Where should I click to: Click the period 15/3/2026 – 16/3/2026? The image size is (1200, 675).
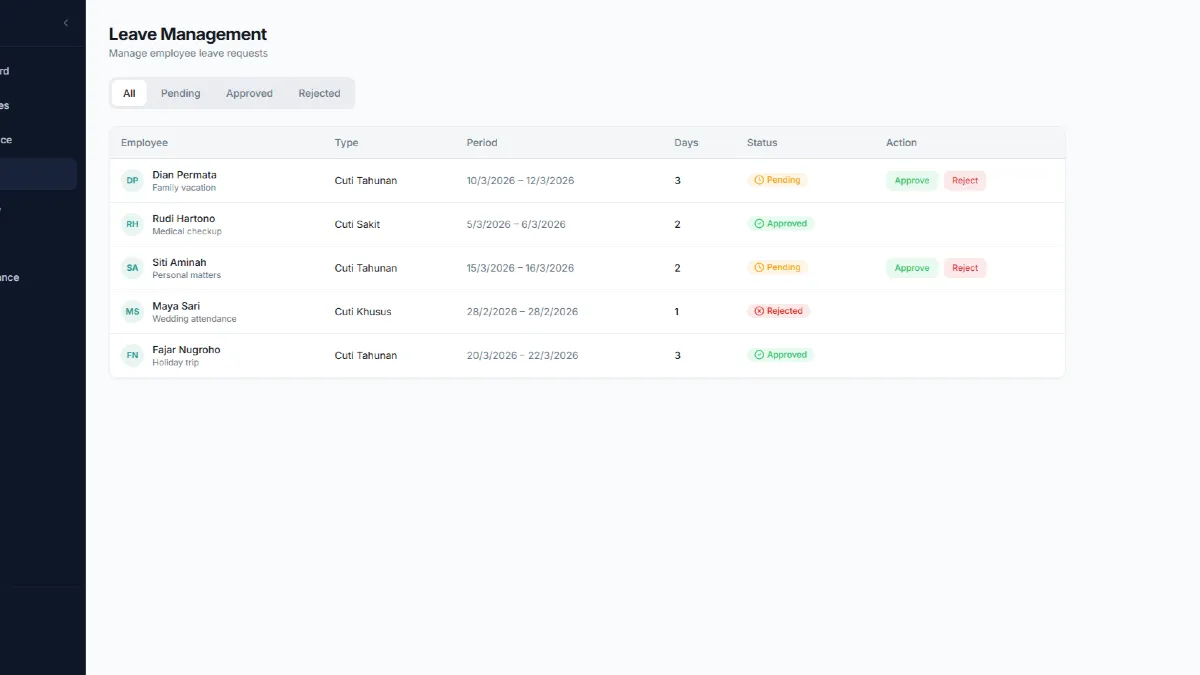click(520, 268)
